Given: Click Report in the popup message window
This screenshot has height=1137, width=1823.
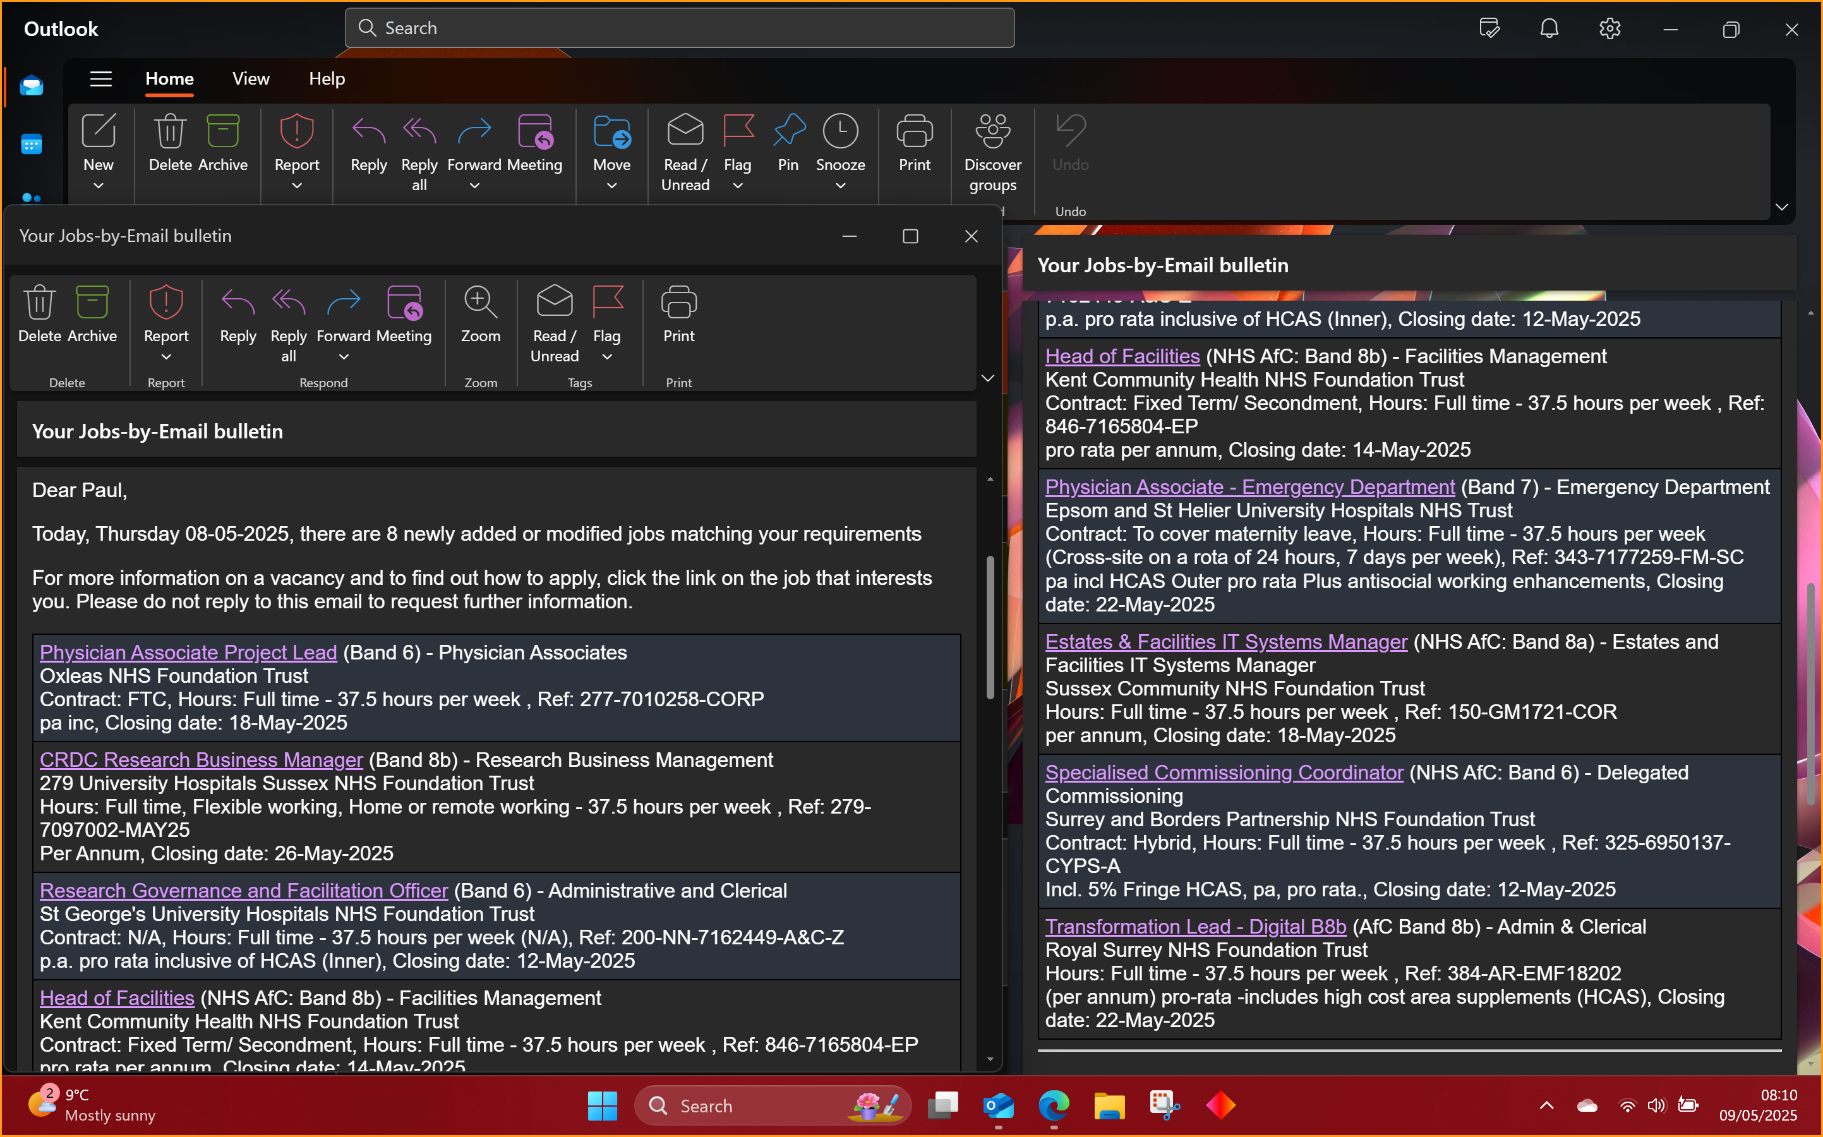Looking at the screenshot, I should pyautogui.click(x=166, y=314).
